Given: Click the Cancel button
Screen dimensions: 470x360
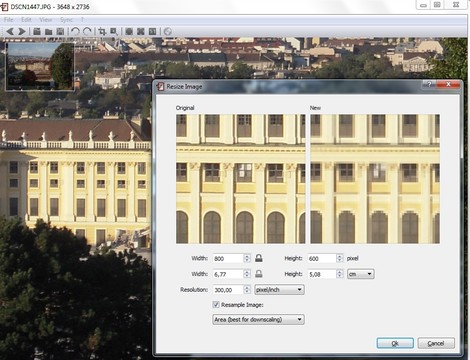Looking at the screenshot, I should point(436,343).
